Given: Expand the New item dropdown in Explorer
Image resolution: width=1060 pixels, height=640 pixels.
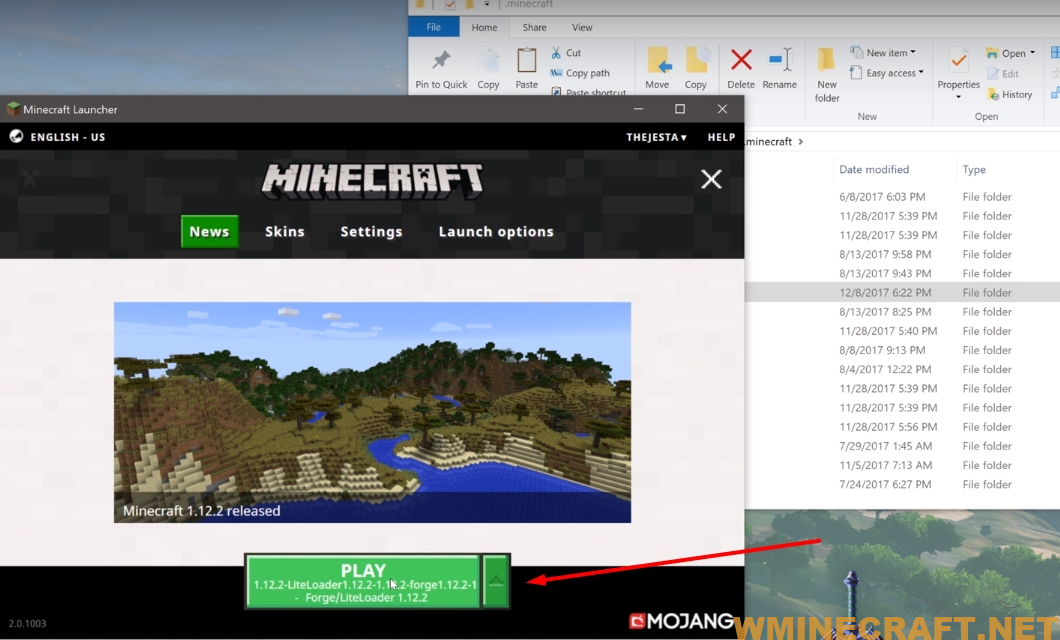Looking at the screenshot, I should coord(913,52).
